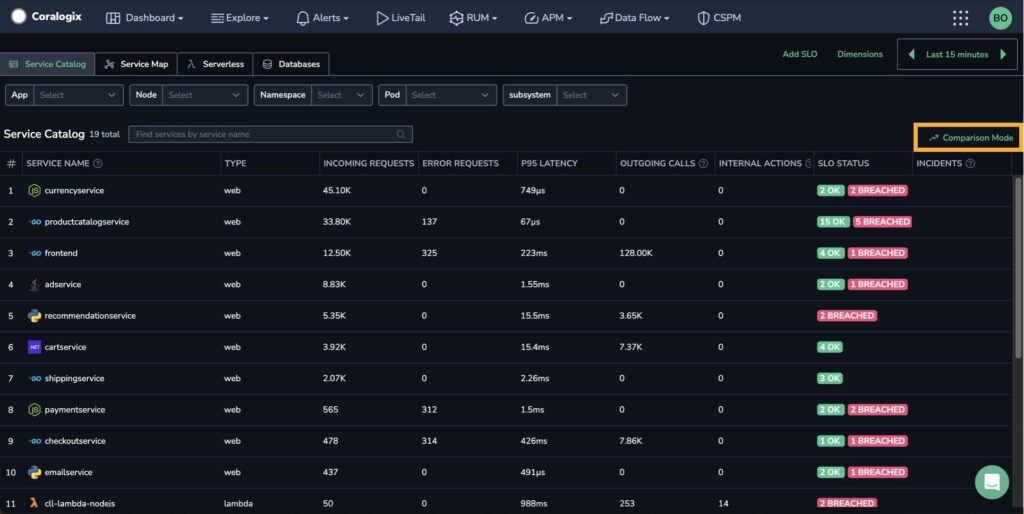
Task: Click the Coralogix logo
Action: tap(46, 17)
